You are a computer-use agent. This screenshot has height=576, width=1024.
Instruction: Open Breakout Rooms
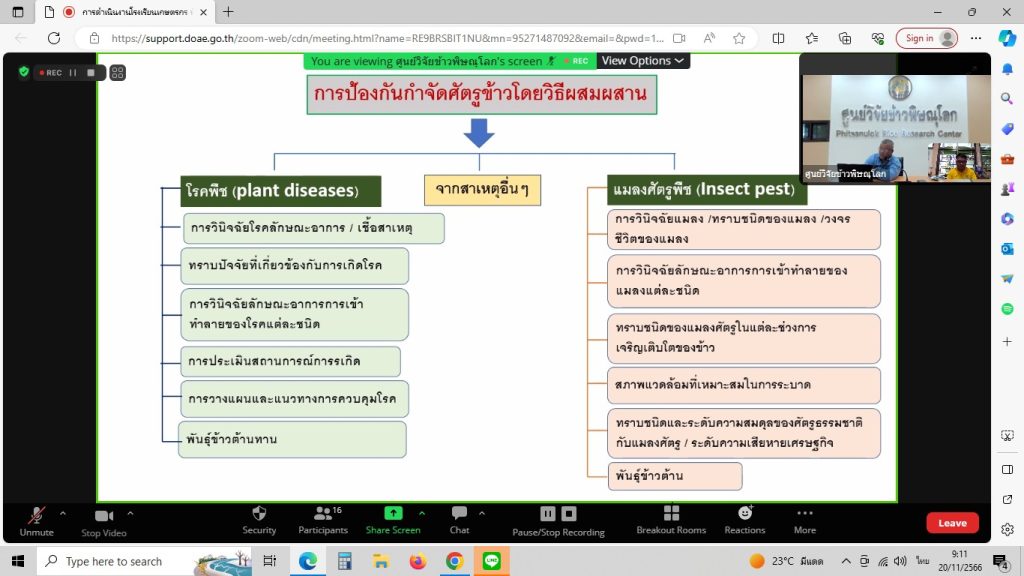(x=671, y=513)
